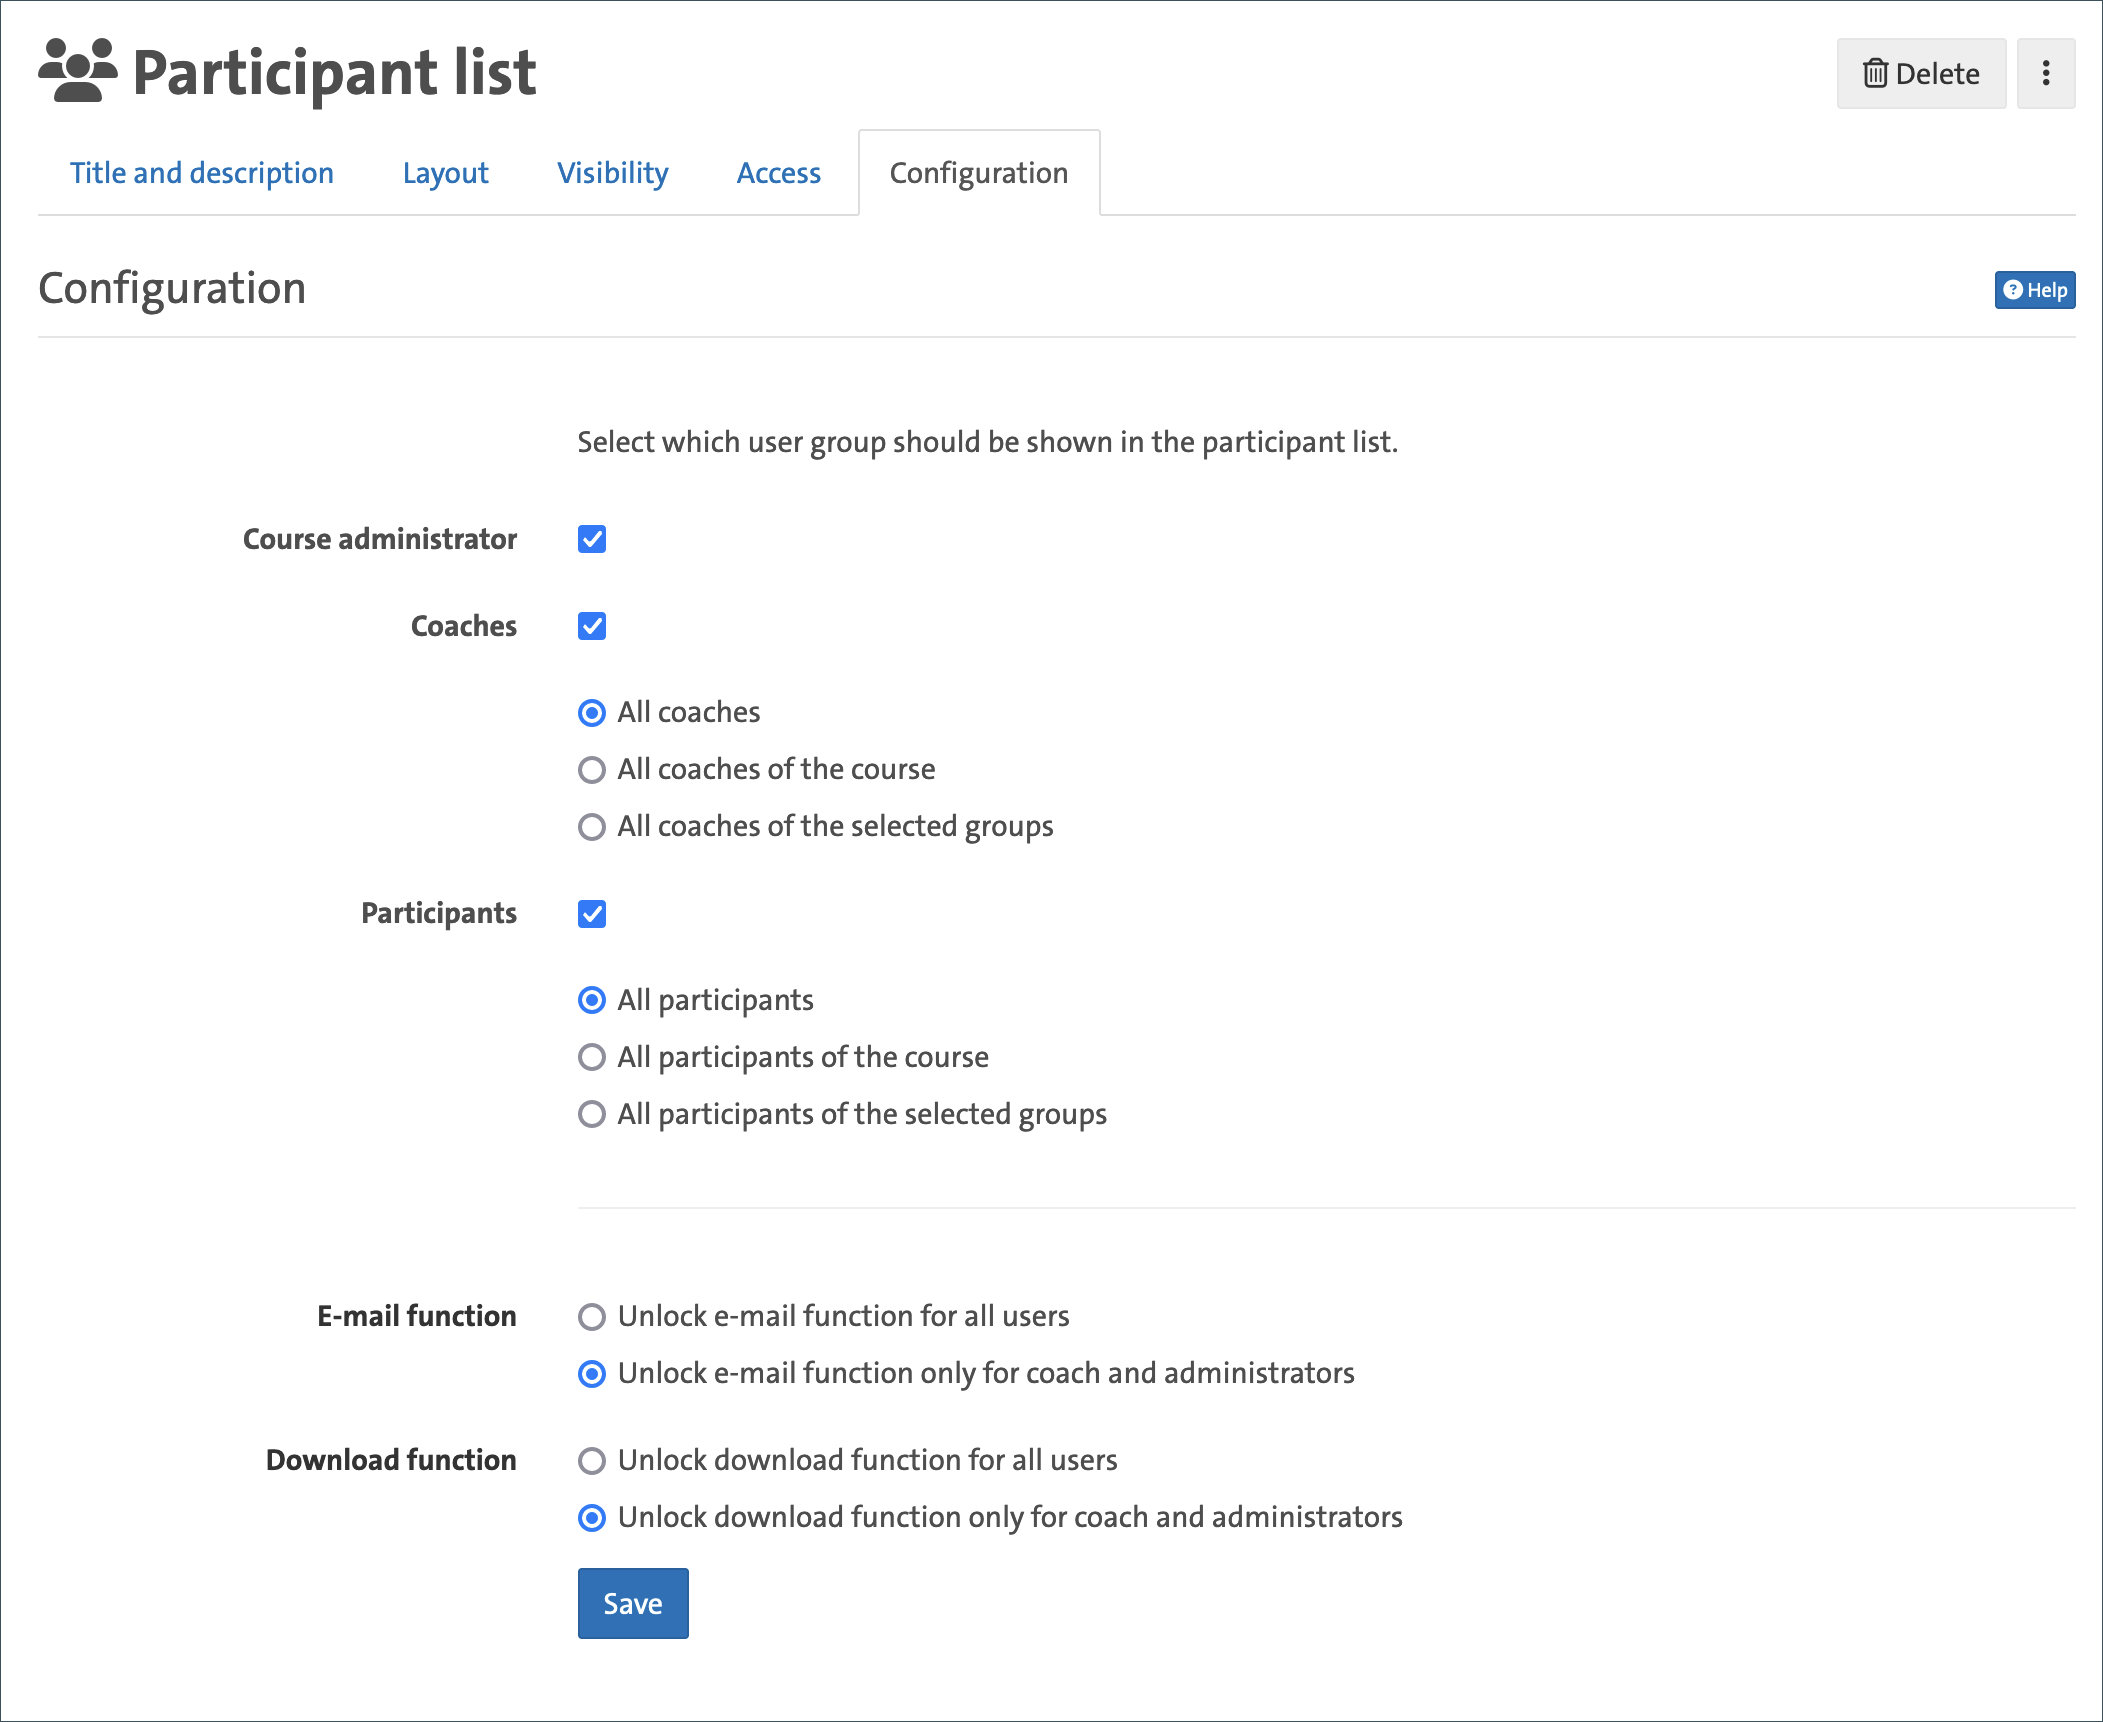Select 'All coaches of the selected groups'

(x=592, y=826)
